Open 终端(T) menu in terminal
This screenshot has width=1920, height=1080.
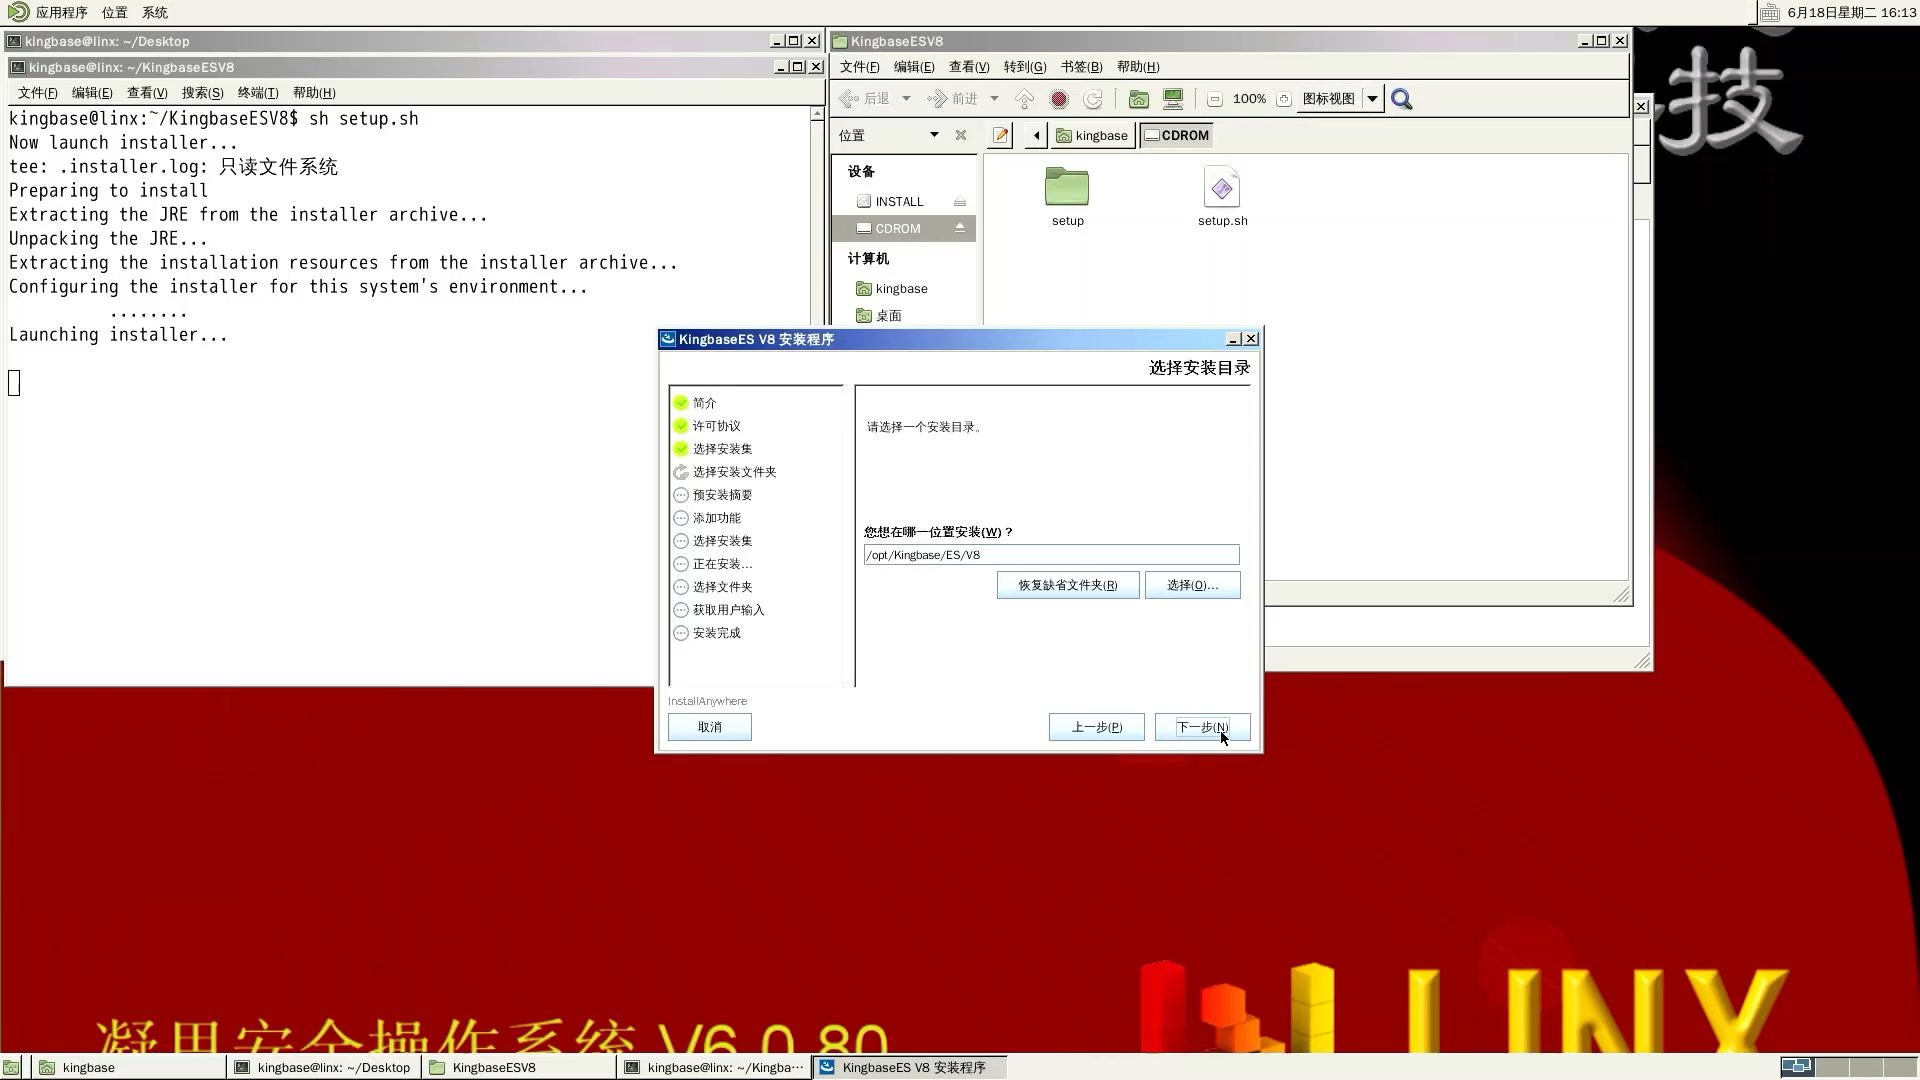258,93
